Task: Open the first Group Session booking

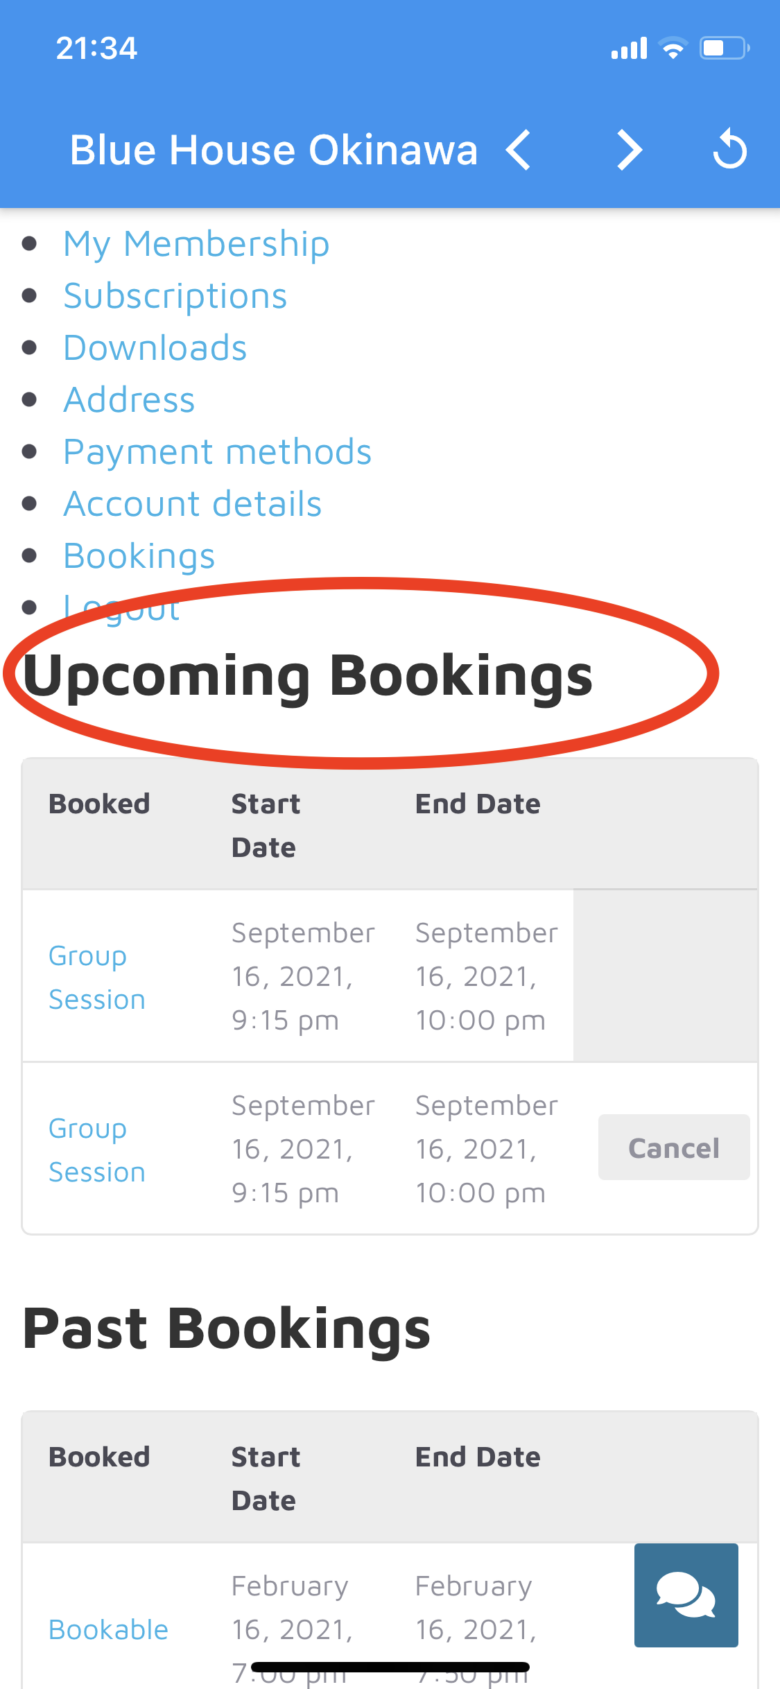Action: point(97,977)
